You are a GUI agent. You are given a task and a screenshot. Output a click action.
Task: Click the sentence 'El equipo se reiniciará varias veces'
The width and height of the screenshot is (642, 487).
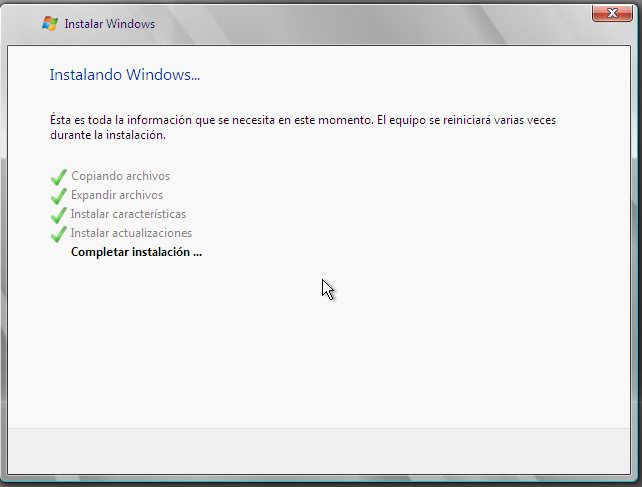point(466,119)
